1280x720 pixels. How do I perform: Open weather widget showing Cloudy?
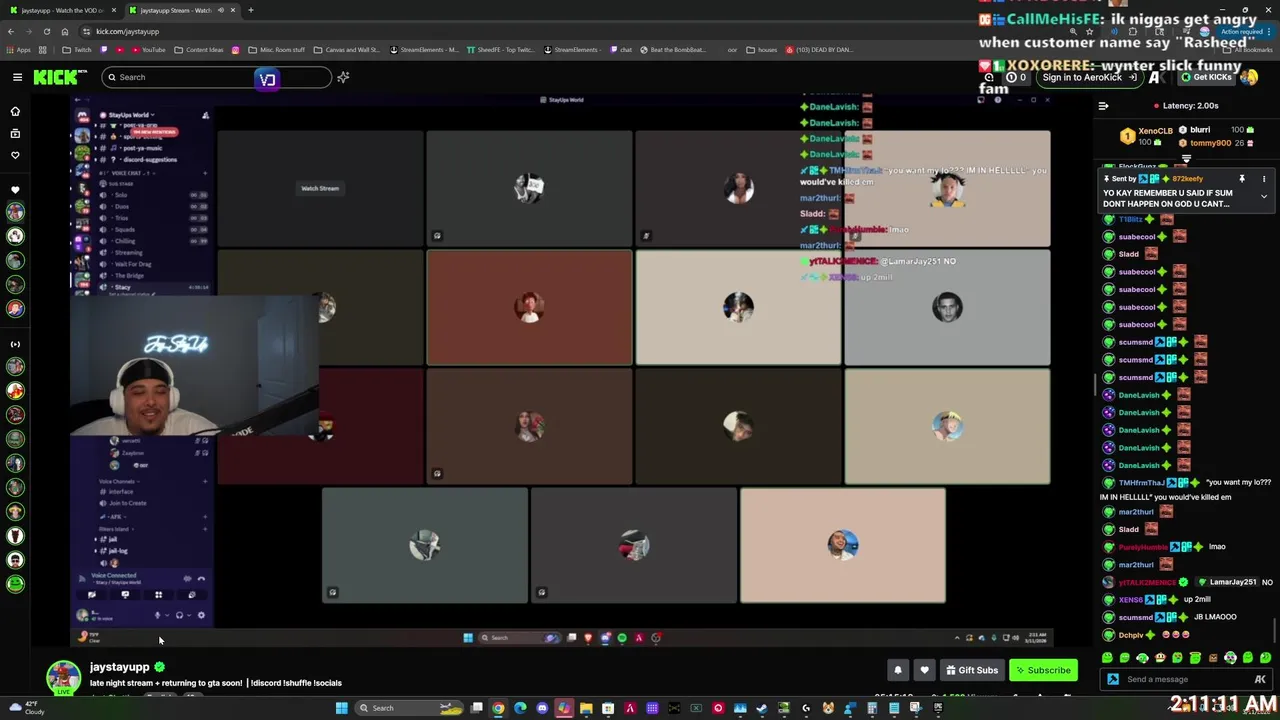click(x=25, y=708)
